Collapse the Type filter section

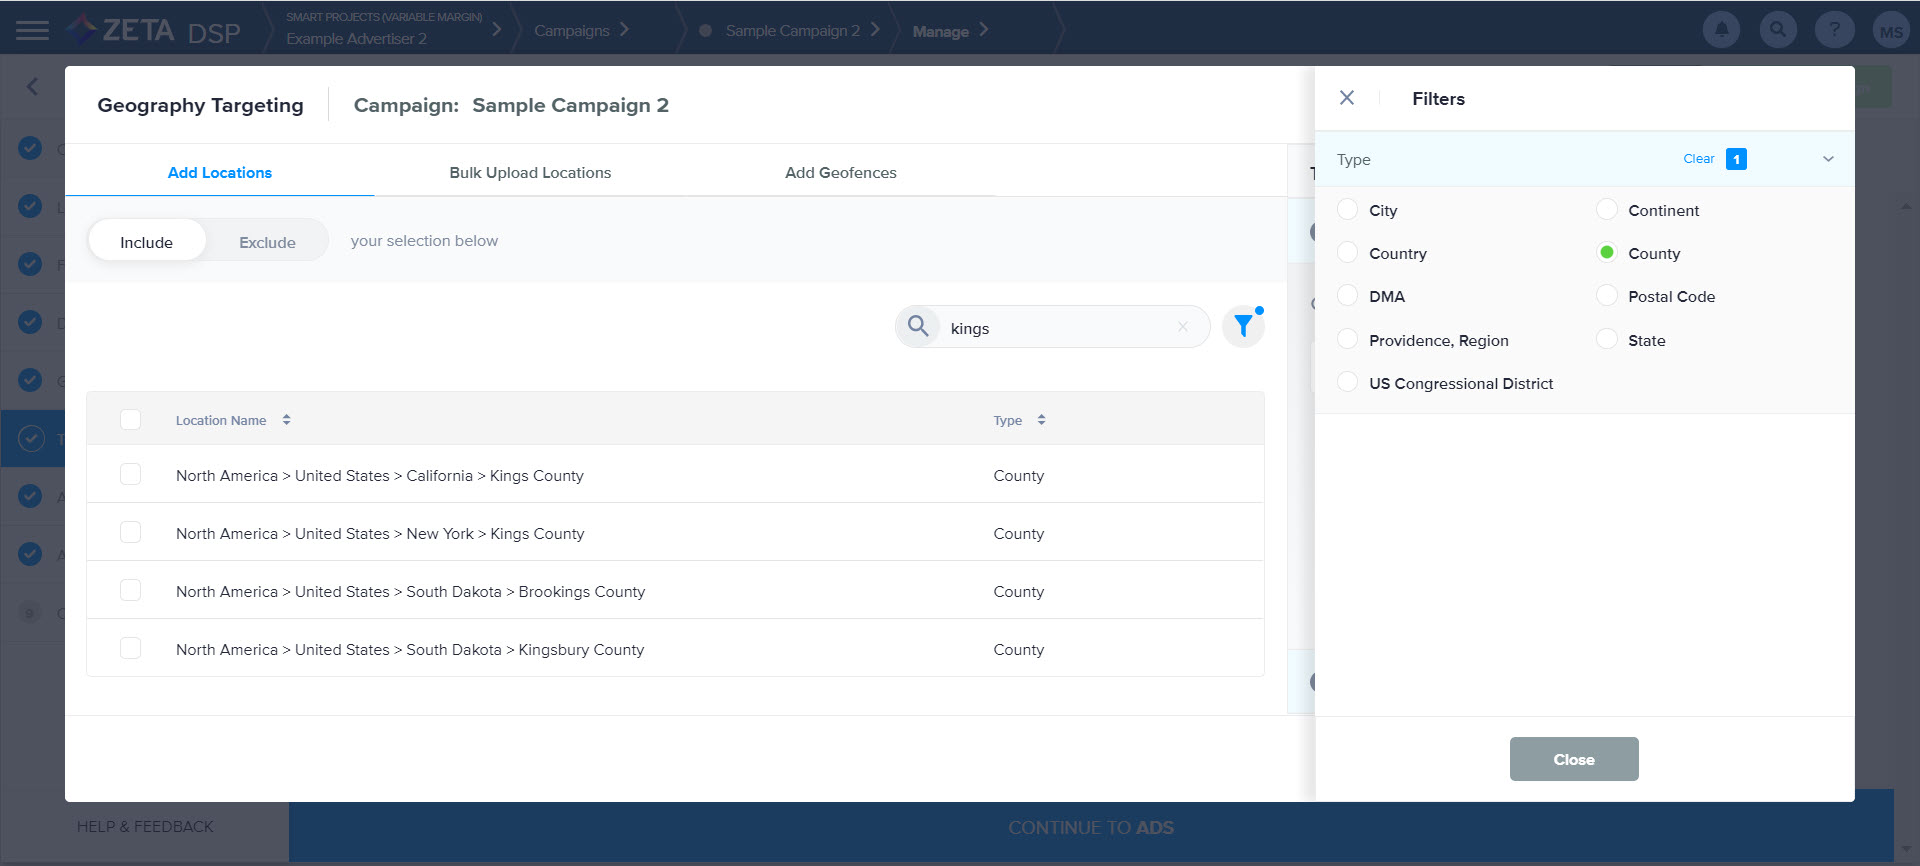coord(1828,159)
